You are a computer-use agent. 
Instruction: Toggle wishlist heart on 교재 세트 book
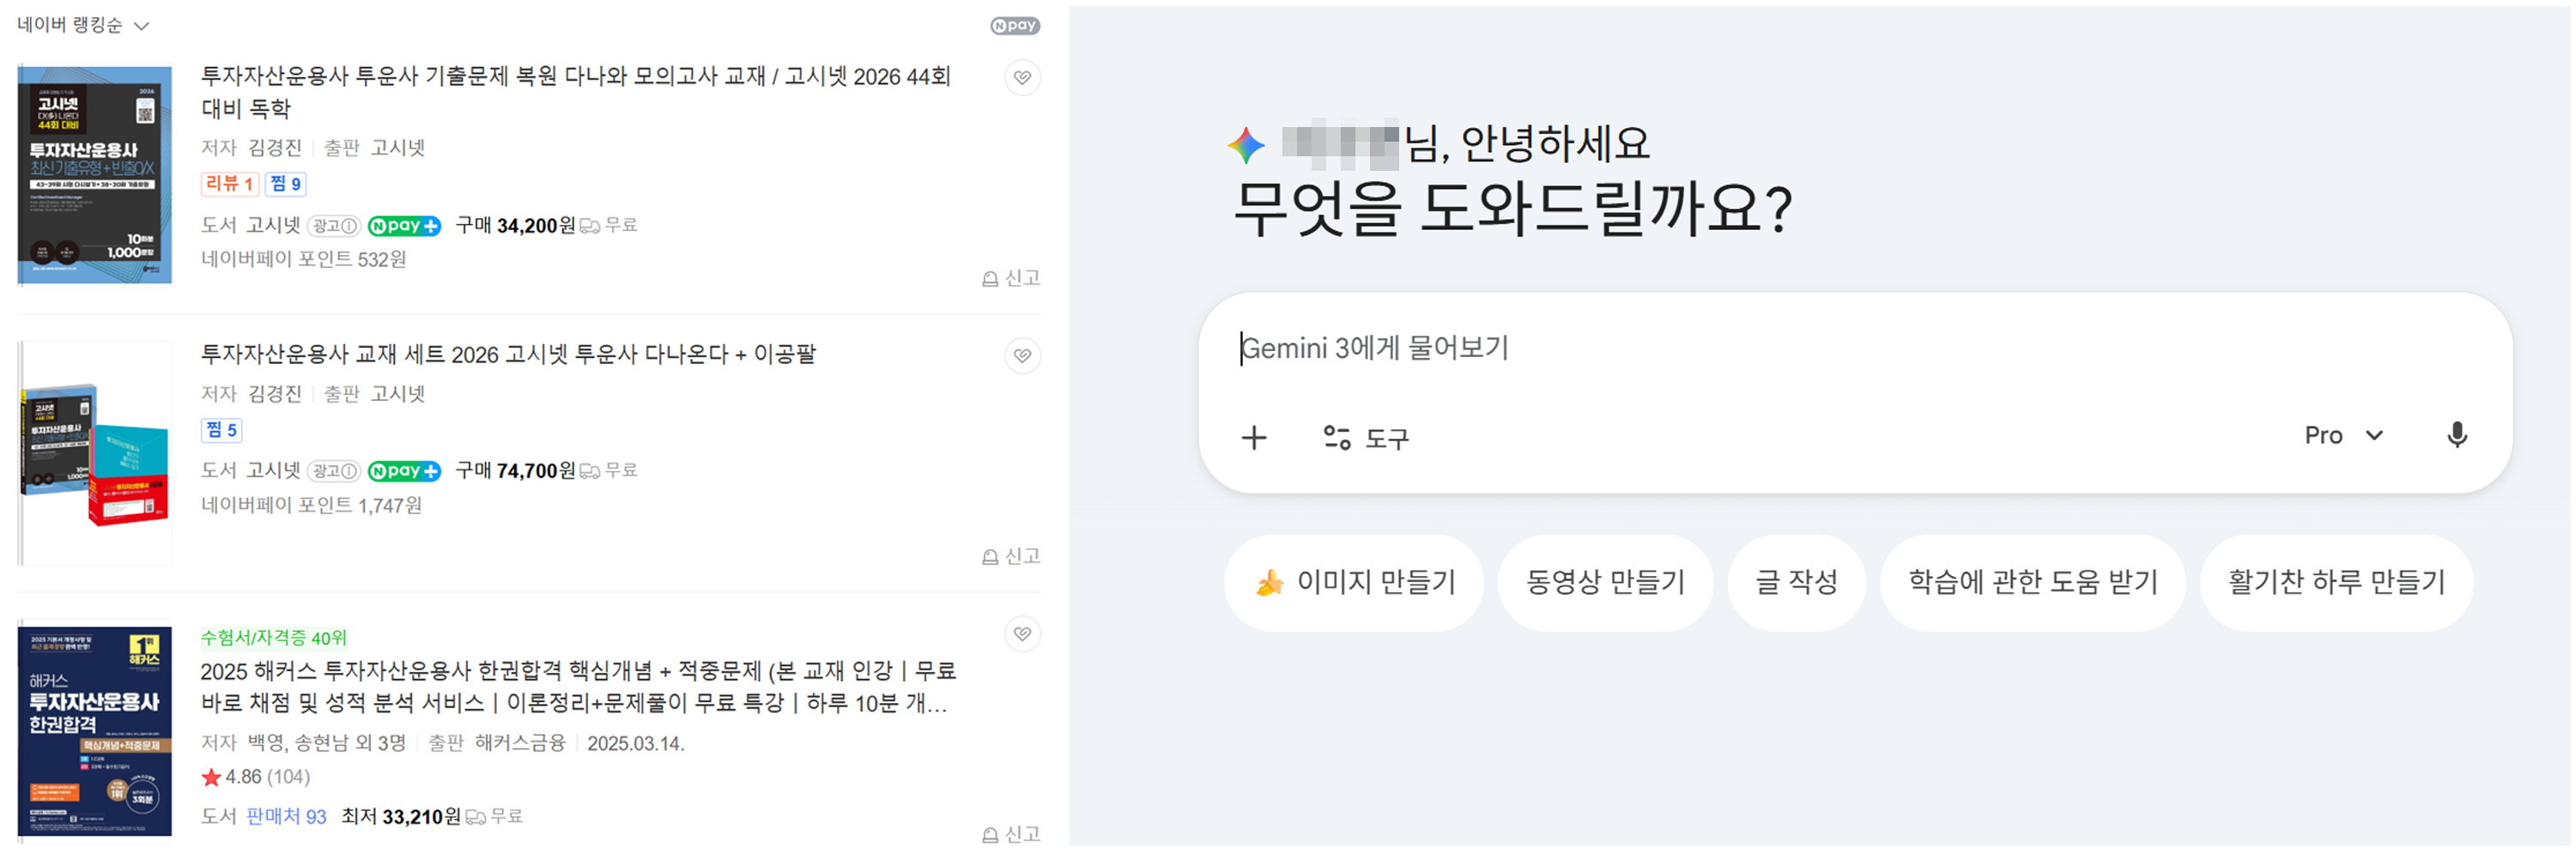point(1022,356)
